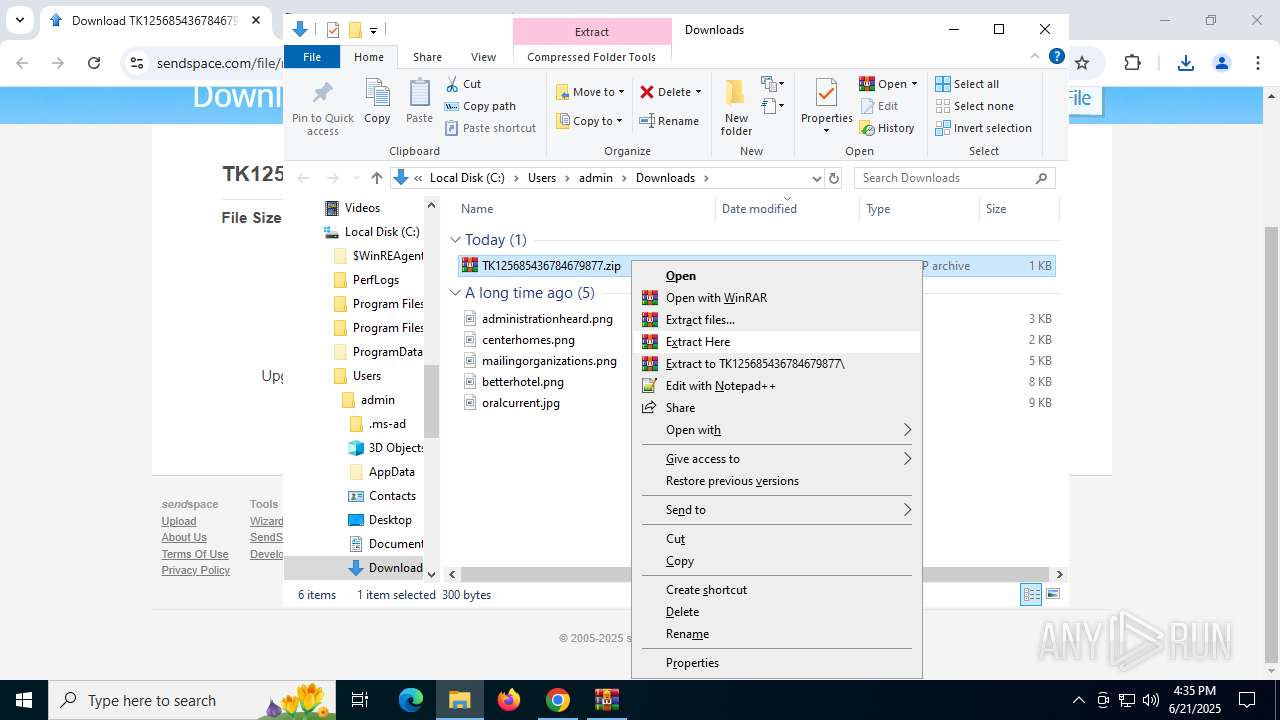Select the 3D Objects tree item

pyautogui.click(x=396, y=448)
